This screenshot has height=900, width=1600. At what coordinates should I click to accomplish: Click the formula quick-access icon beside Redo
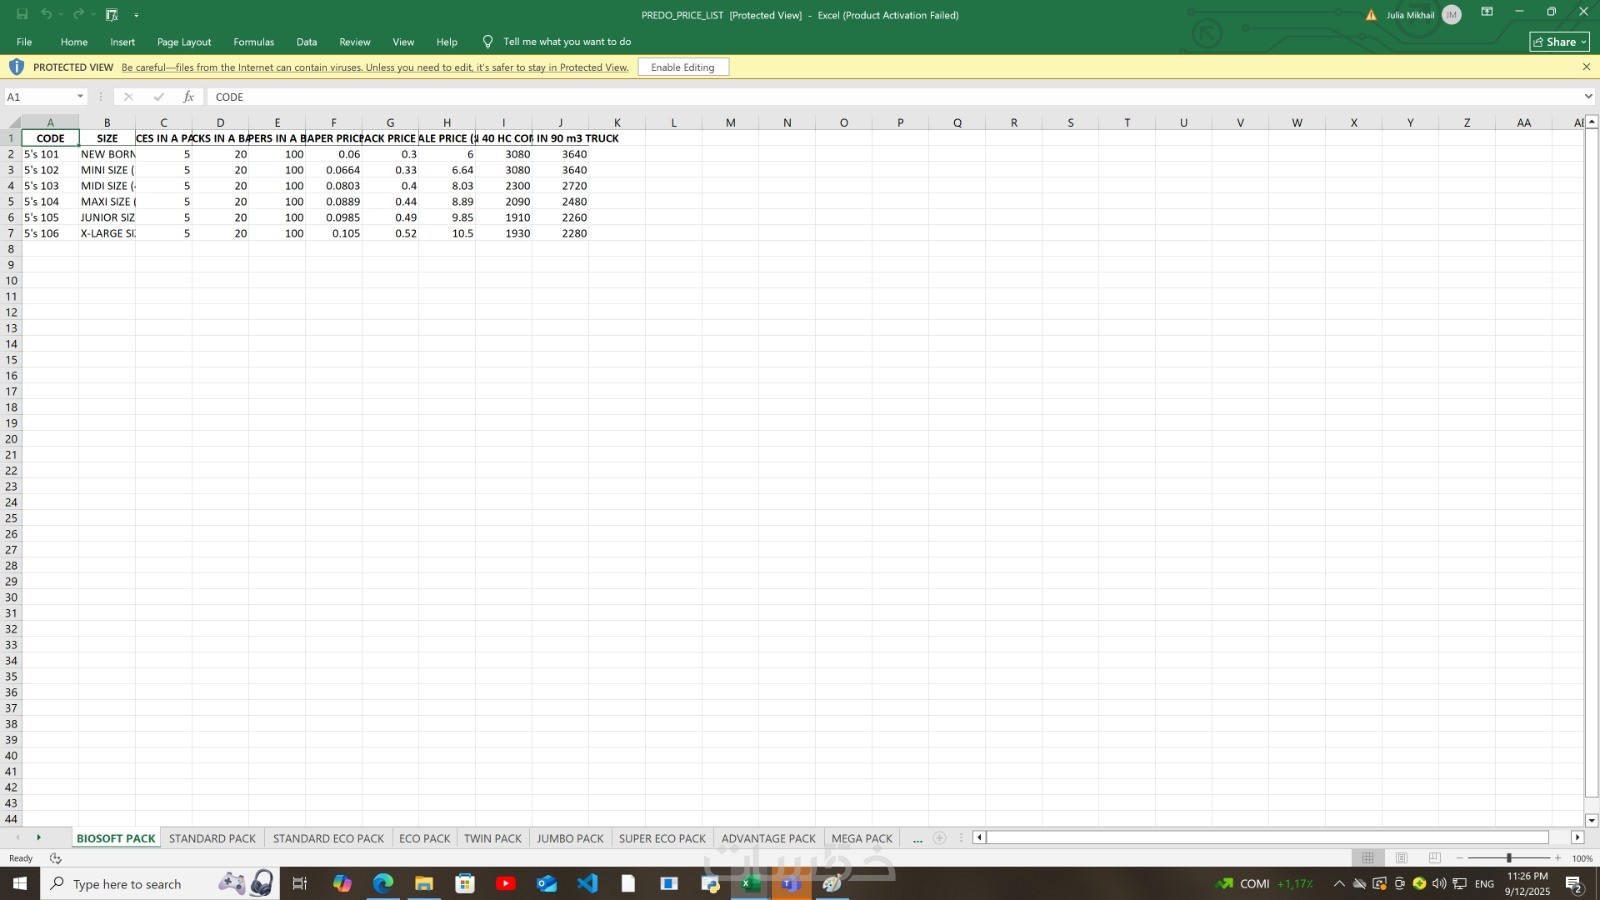(112, 15)
